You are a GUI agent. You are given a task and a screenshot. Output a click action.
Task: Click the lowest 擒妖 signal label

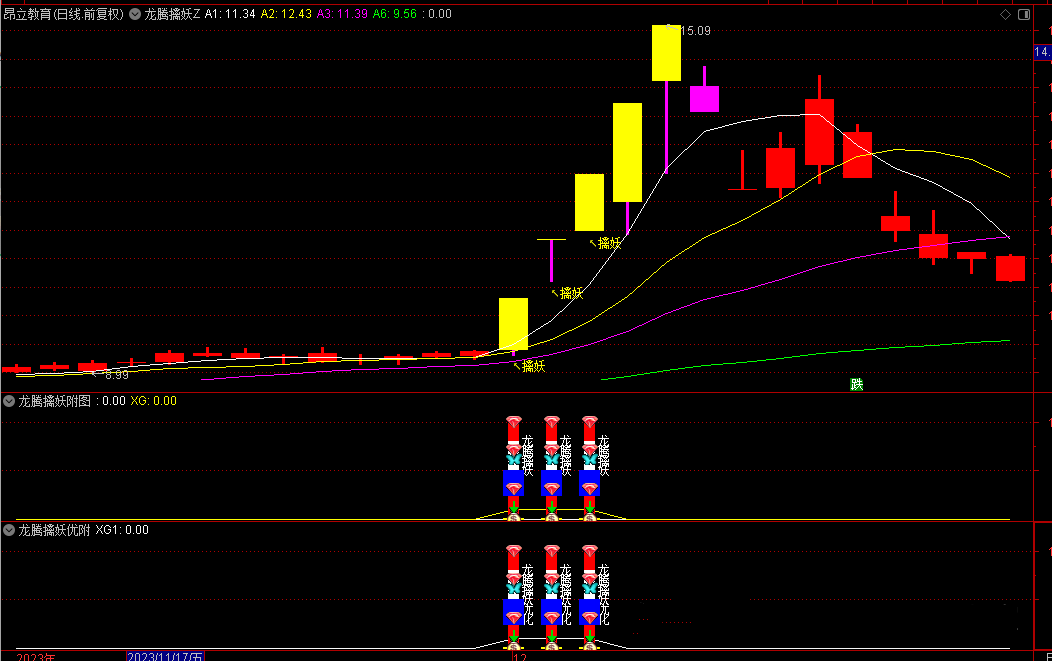pyautogui.click(x=533, y=366)
